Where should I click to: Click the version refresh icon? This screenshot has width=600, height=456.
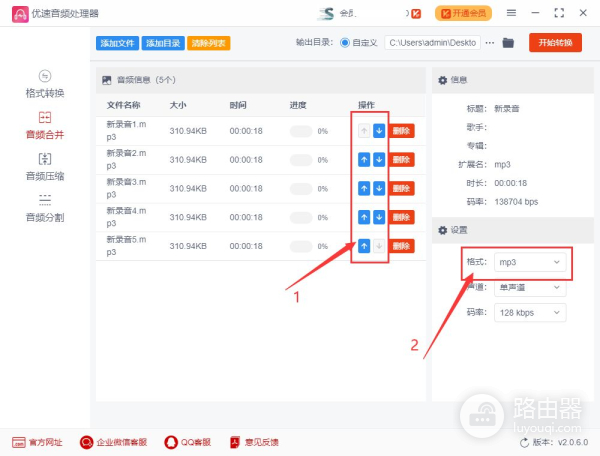click(x=524, y=443)
